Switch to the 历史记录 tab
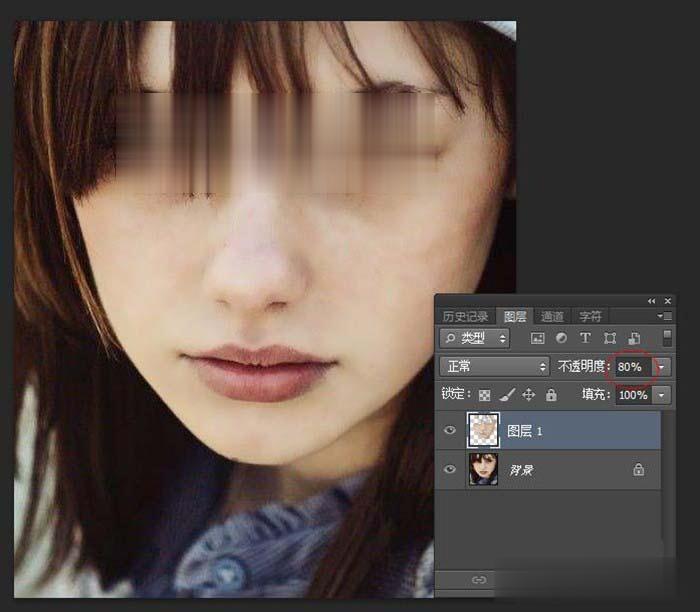Screen dimensions: 700x612 (467, 316)
